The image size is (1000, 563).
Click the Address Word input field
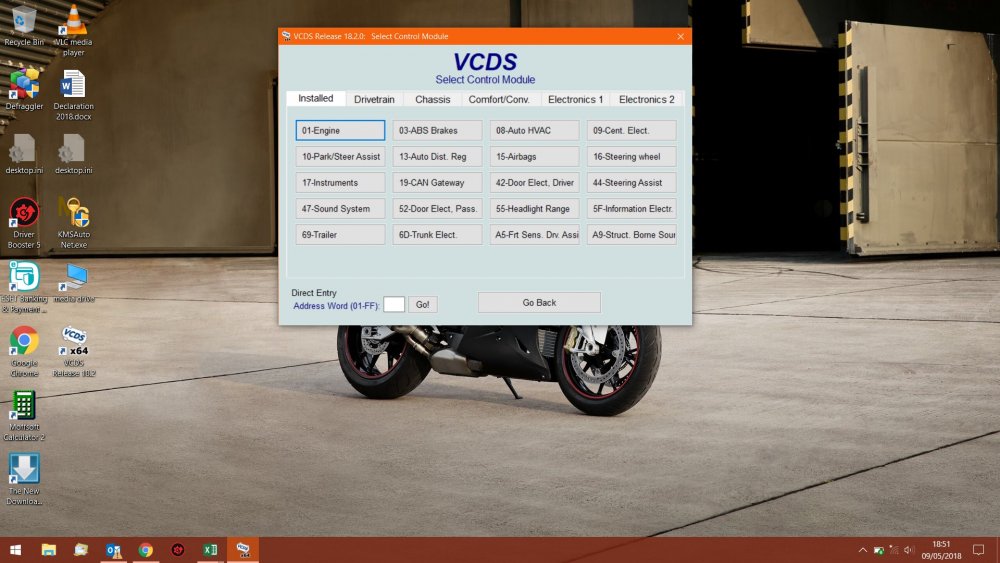coord(393,305)
